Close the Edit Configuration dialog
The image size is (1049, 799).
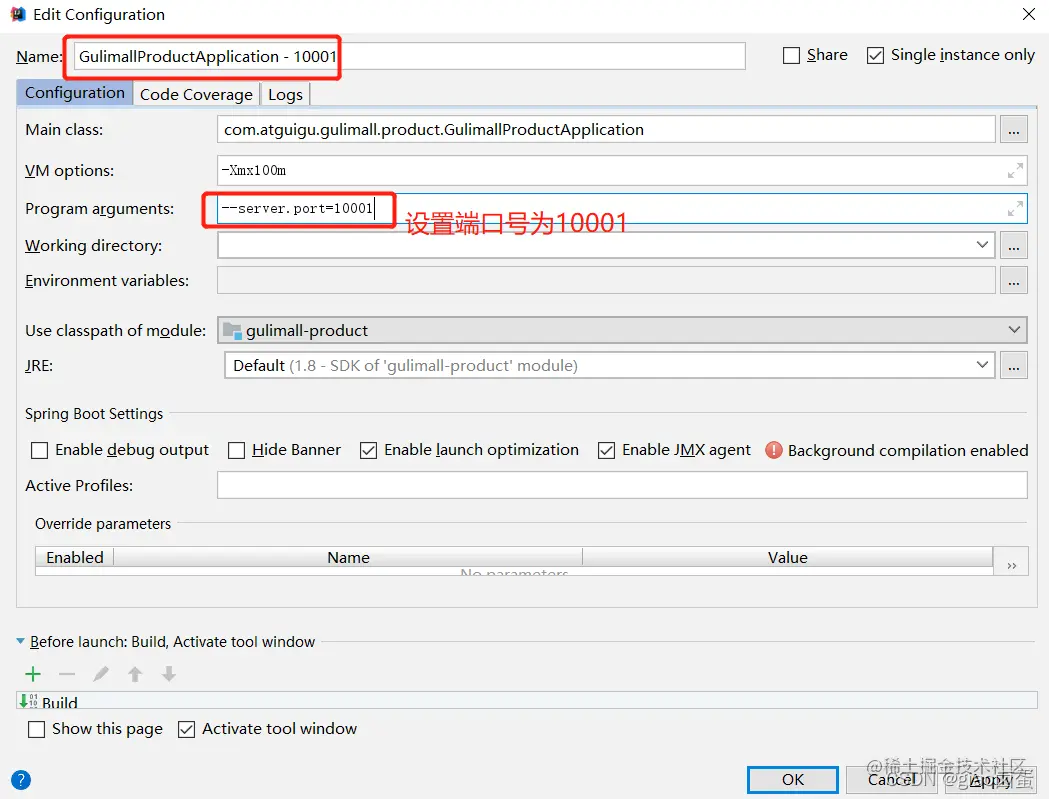coord(1029,14)
